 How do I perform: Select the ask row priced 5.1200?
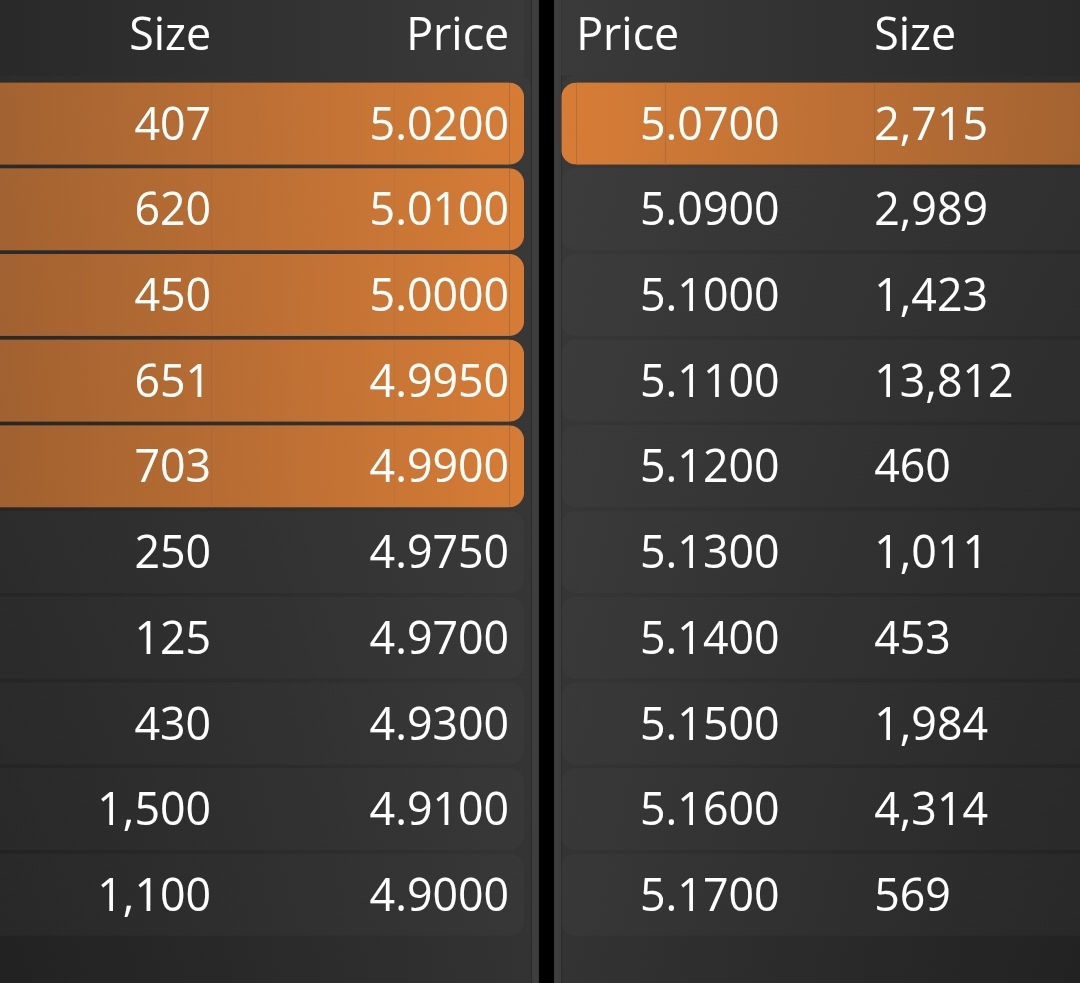[821, 466]
